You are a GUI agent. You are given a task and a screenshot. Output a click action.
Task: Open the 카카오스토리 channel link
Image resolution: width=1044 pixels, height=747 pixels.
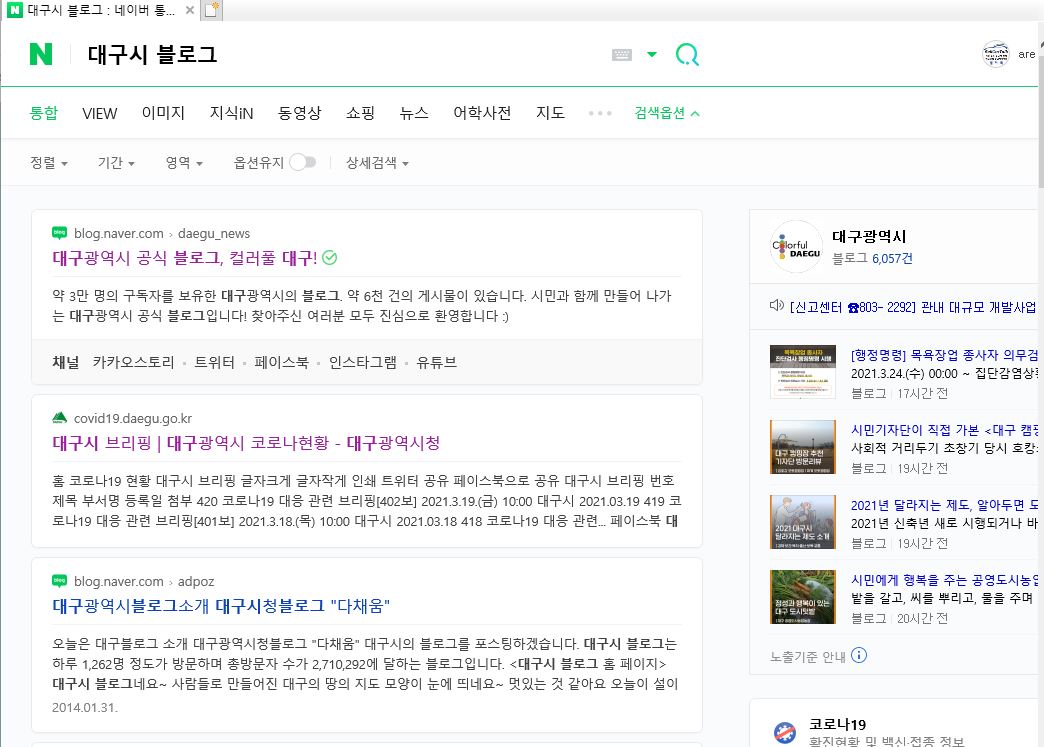click(133, 362)
